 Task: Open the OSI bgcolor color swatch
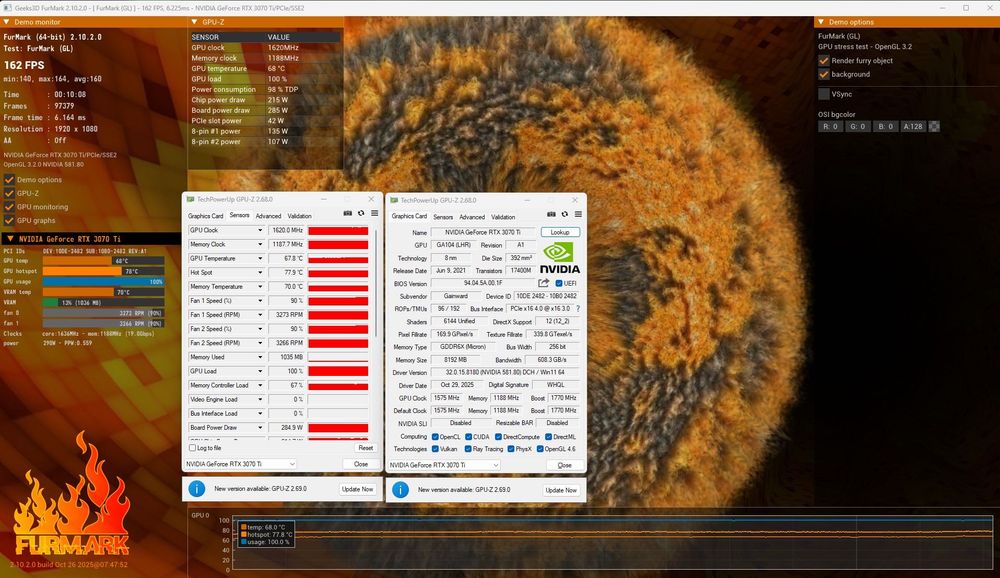coord(934,127)
